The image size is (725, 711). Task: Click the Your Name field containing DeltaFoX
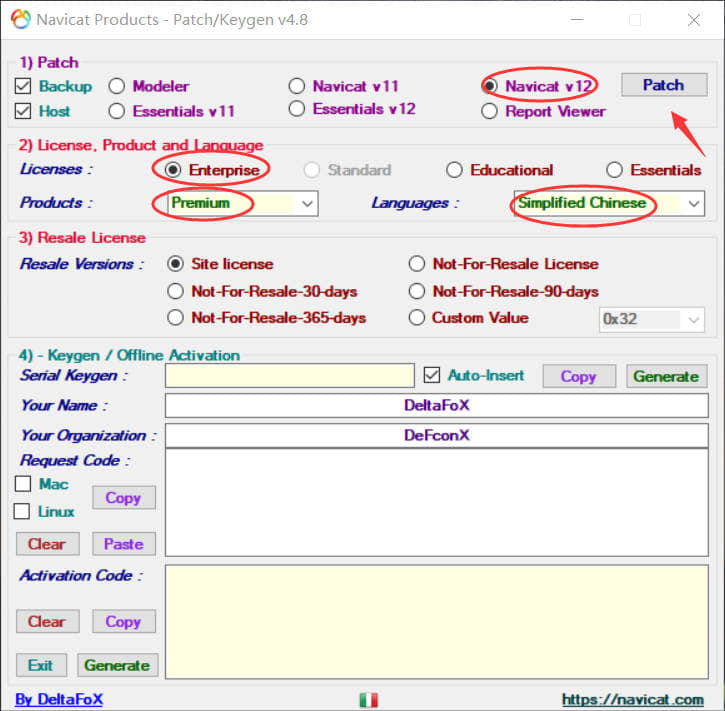436,405
